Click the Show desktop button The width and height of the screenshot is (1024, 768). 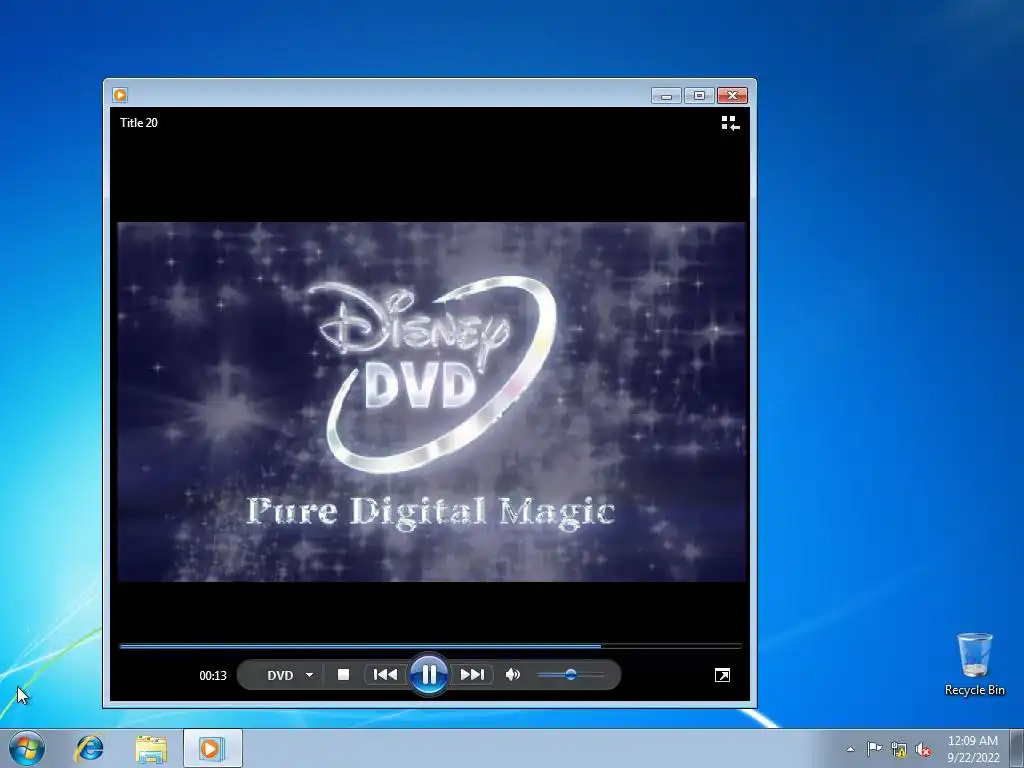1017,748
